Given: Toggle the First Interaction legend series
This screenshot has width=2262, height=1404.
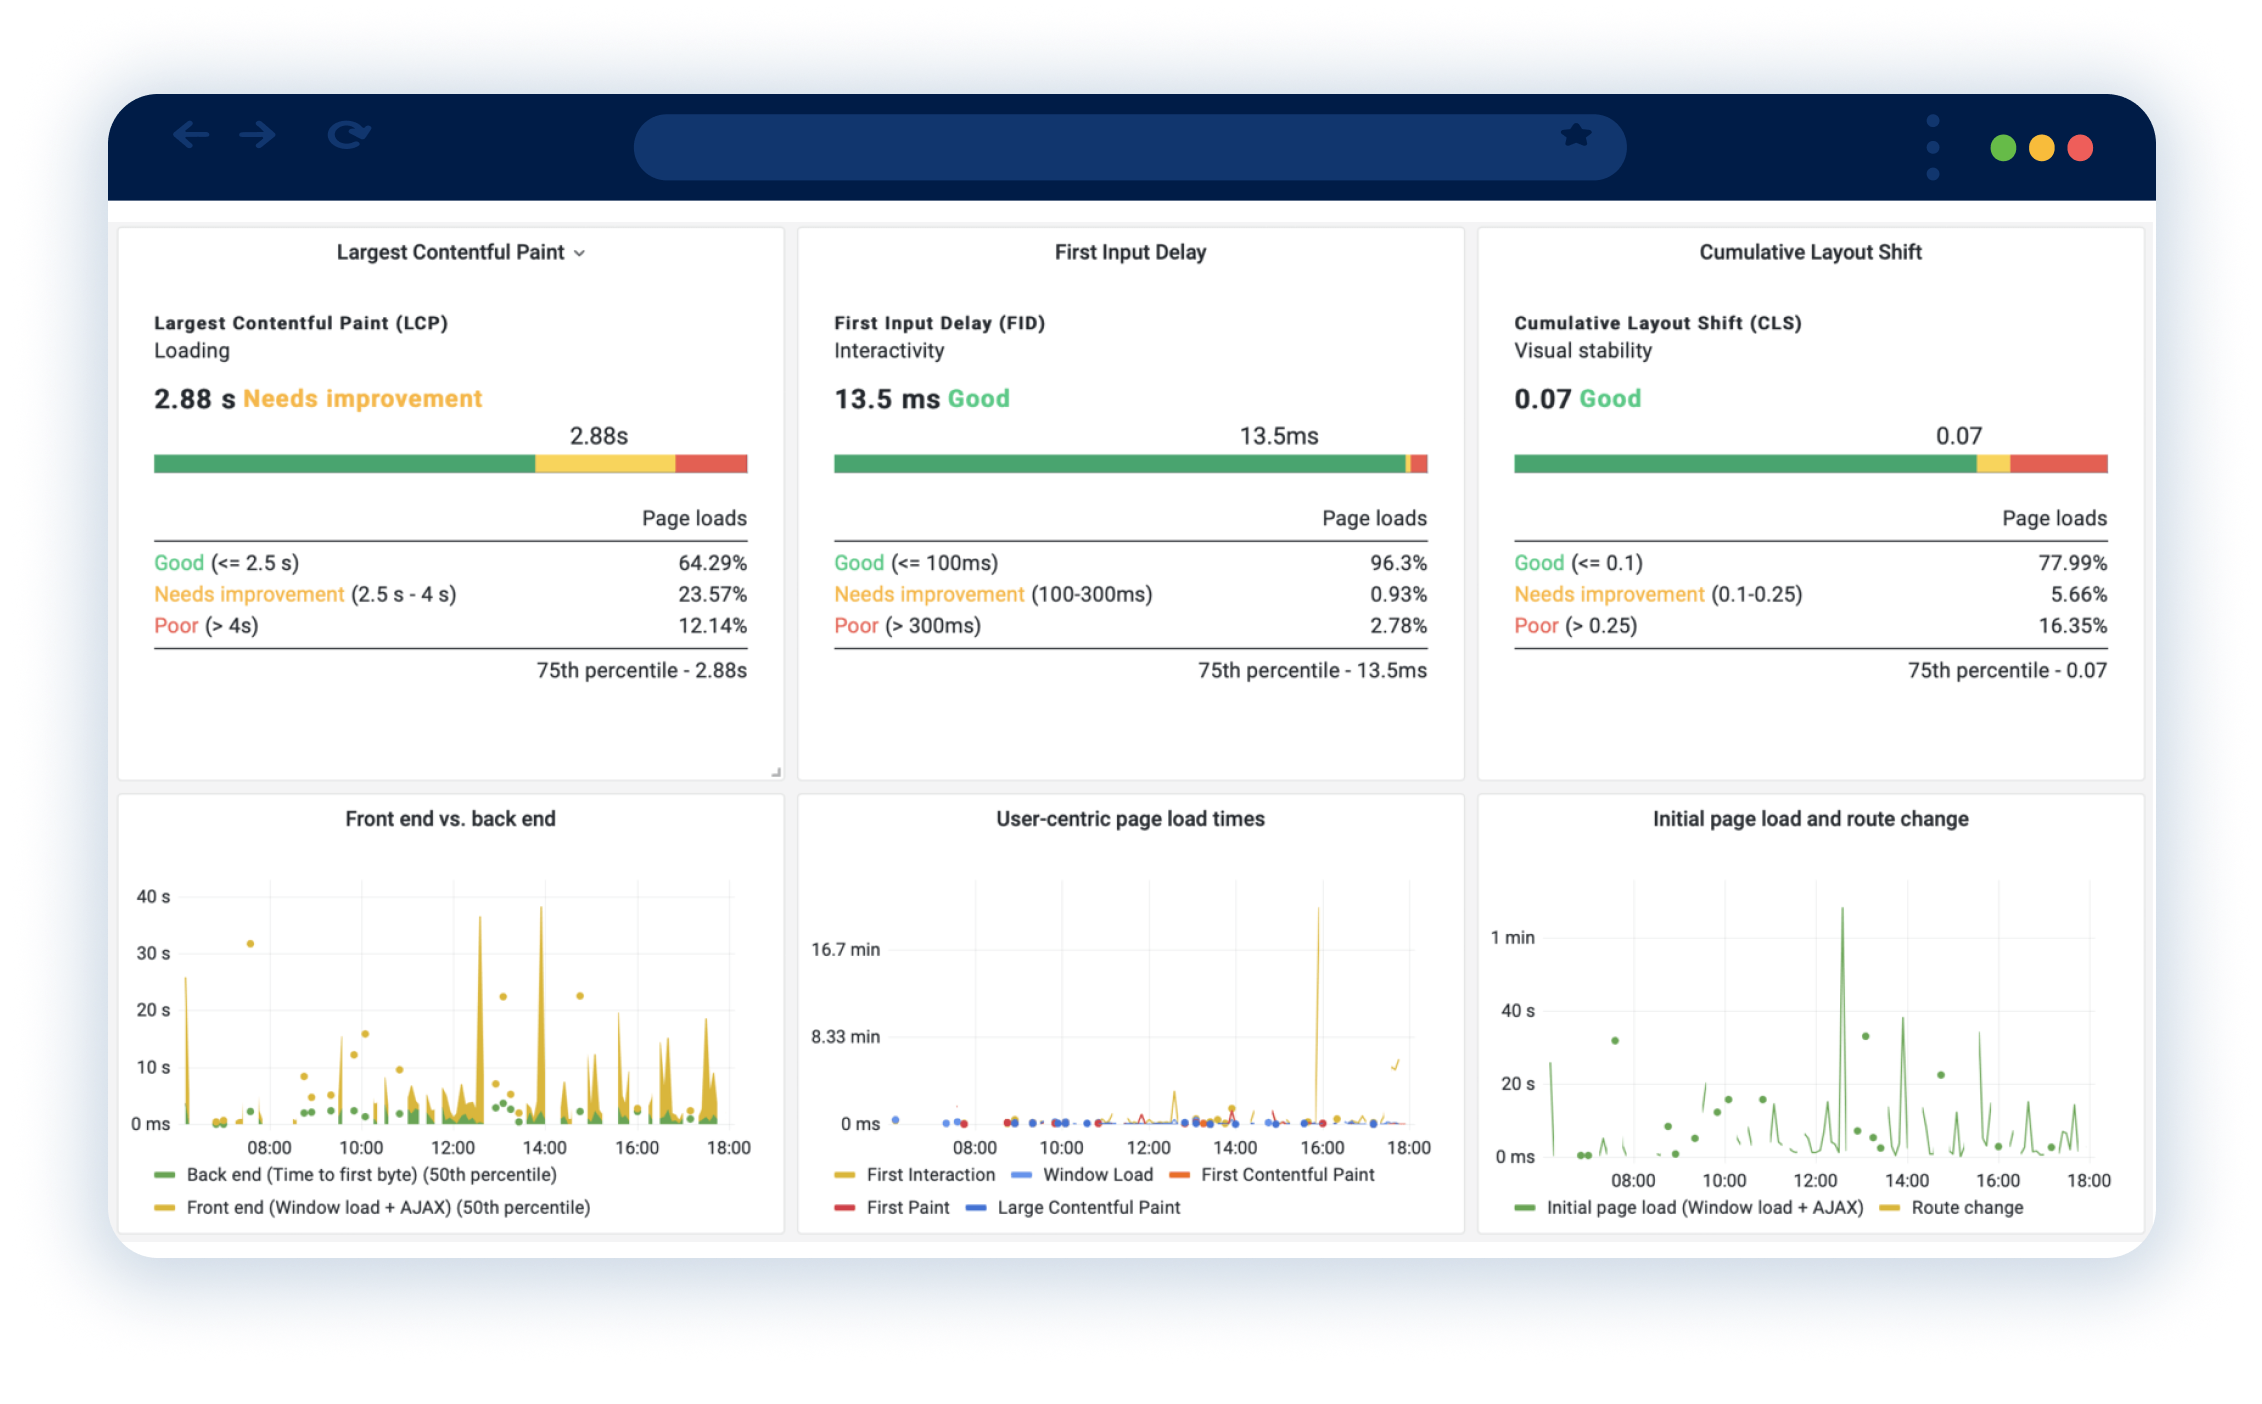Looking at the screenshot, I should coord(930,1174).
